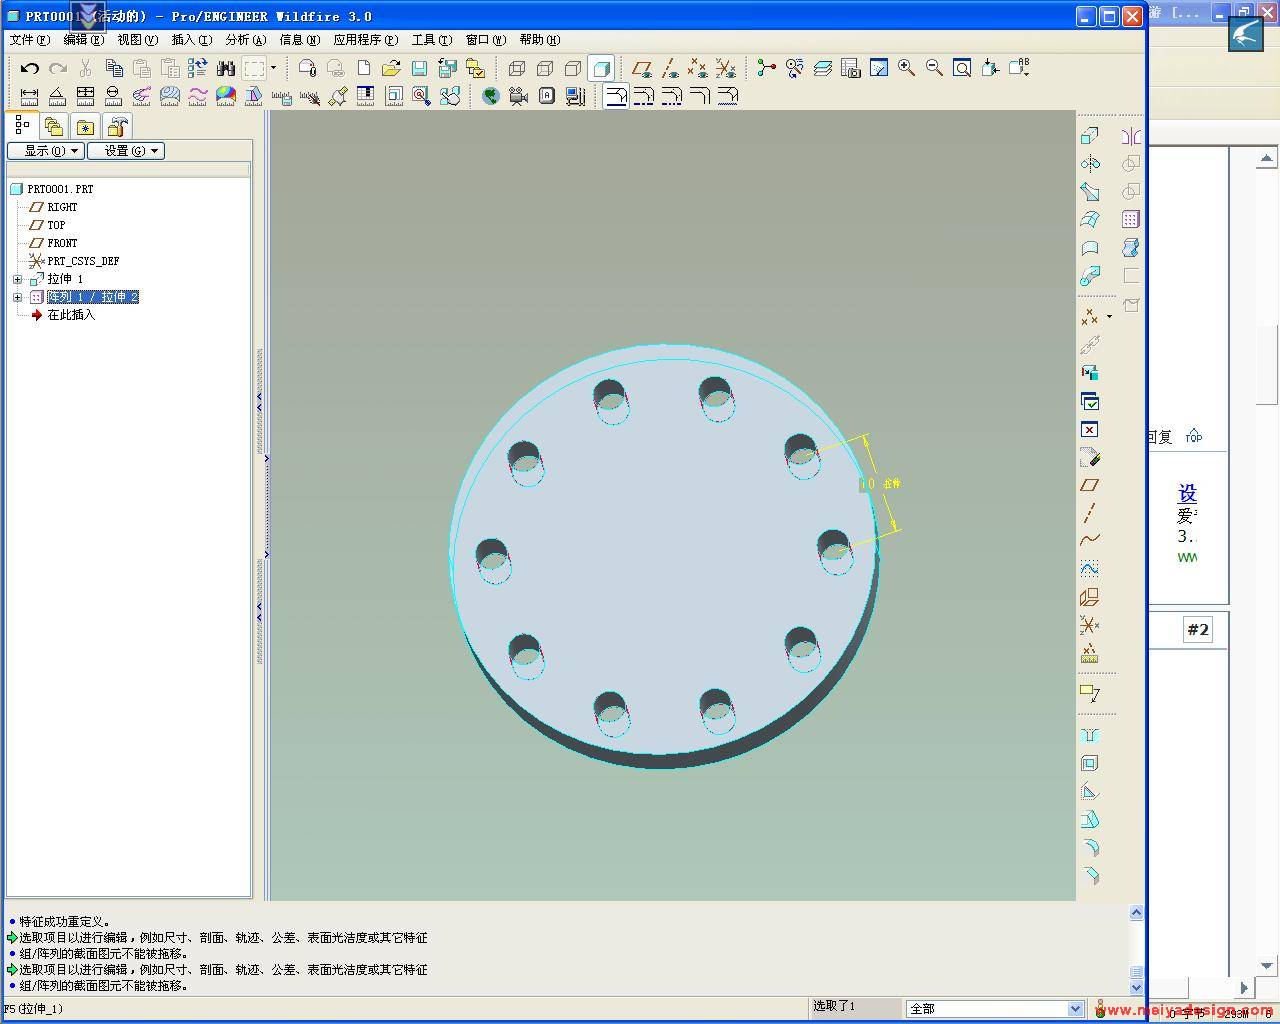1280x1024 pixels.
Task: Click the repaint screen icon
Action: (x=878, y=68)
